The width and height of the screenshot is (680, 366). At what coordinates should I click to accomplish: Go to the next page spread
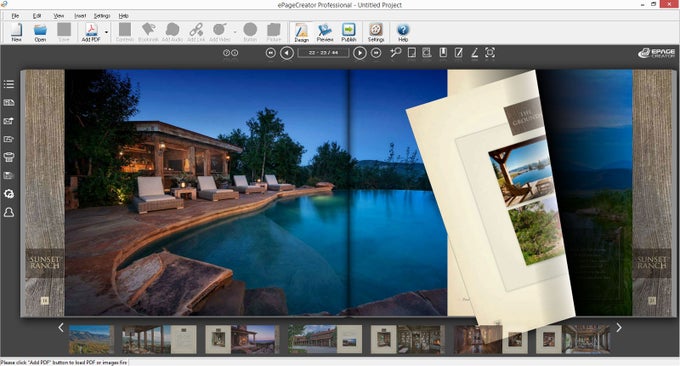(x=360, y=53)
